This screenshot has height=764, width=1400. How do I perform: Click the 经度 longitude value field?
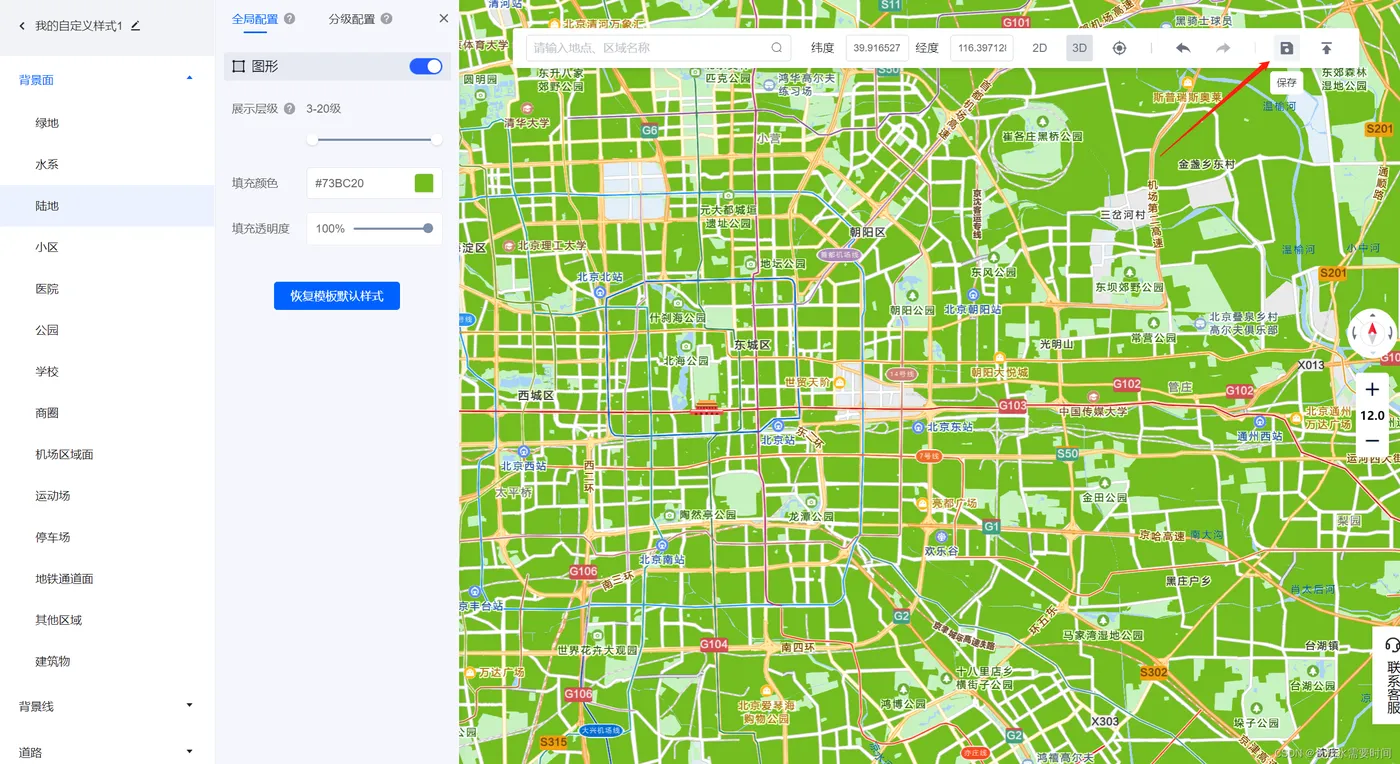point(982,48)
